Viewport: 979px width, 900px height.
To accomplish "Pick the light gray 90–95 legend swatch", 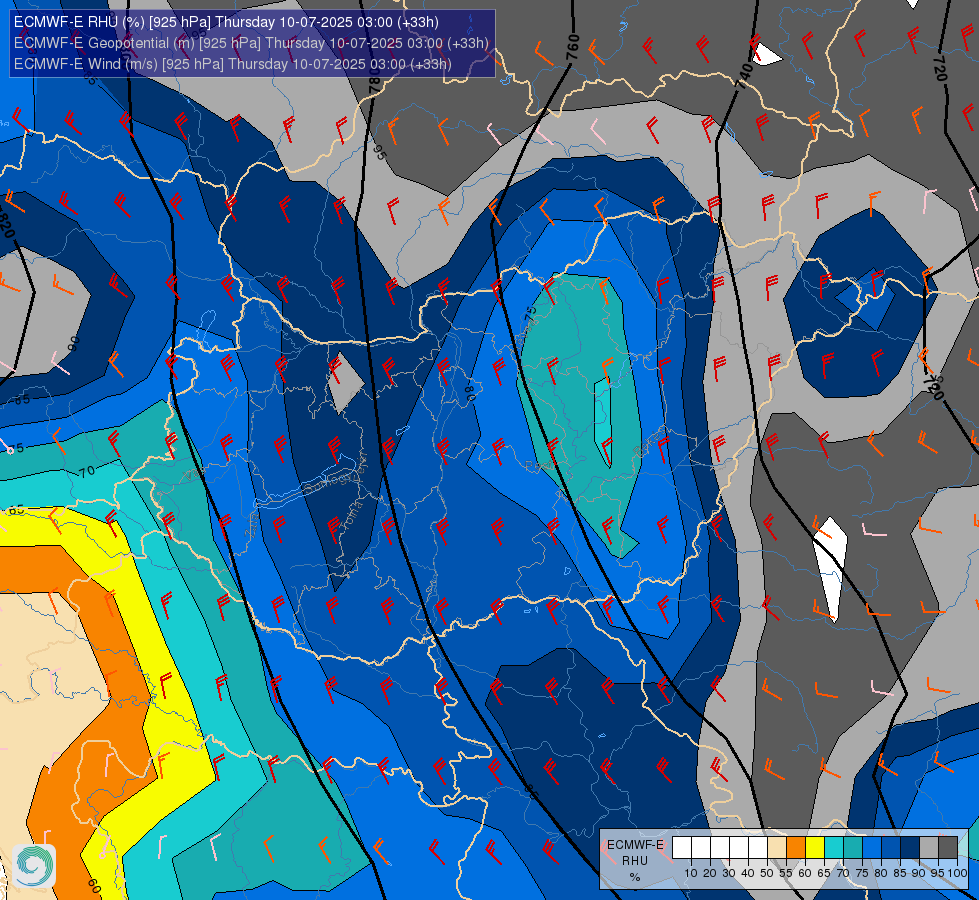I will (x=929, y=848).
